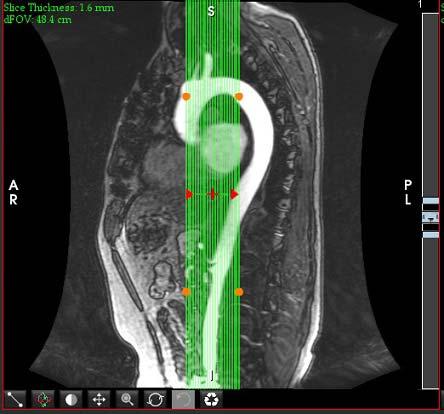
Task: Select the line measurement tool
Action: [x=15, y=399]
